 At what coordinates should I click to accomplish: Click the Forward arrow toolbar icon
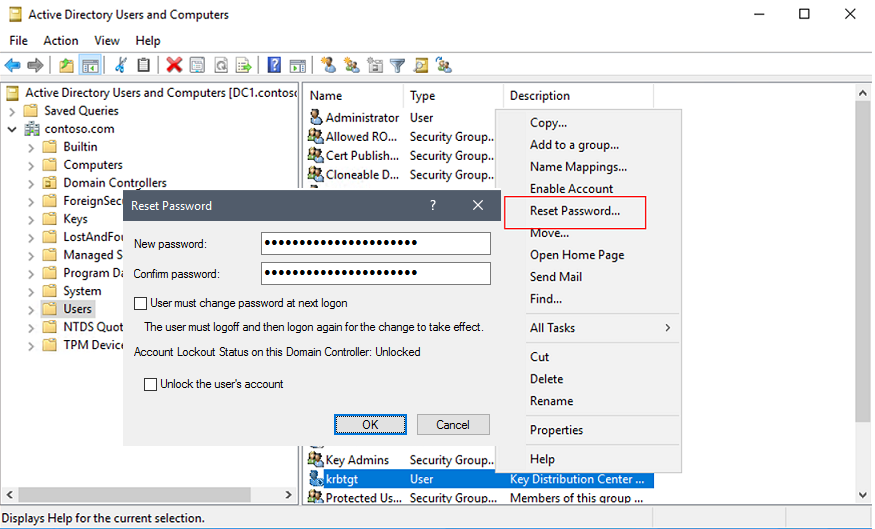[x=35, y=66]
